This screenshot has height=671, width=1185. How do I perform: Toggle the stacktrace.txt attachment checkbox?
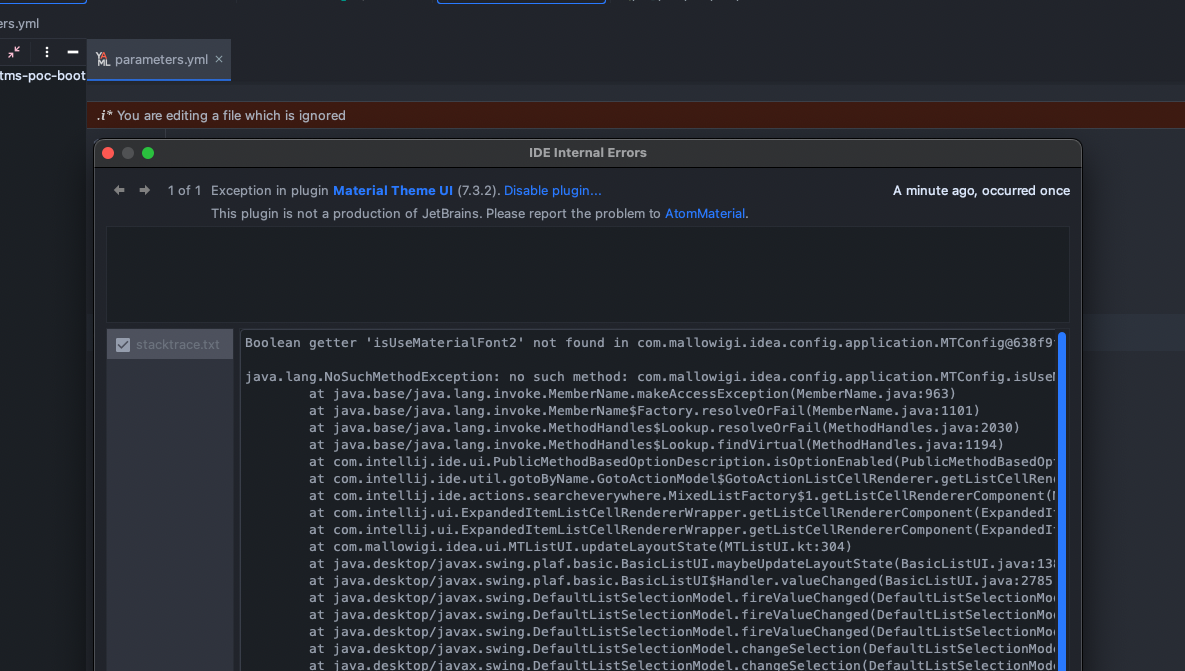[122, 343]
